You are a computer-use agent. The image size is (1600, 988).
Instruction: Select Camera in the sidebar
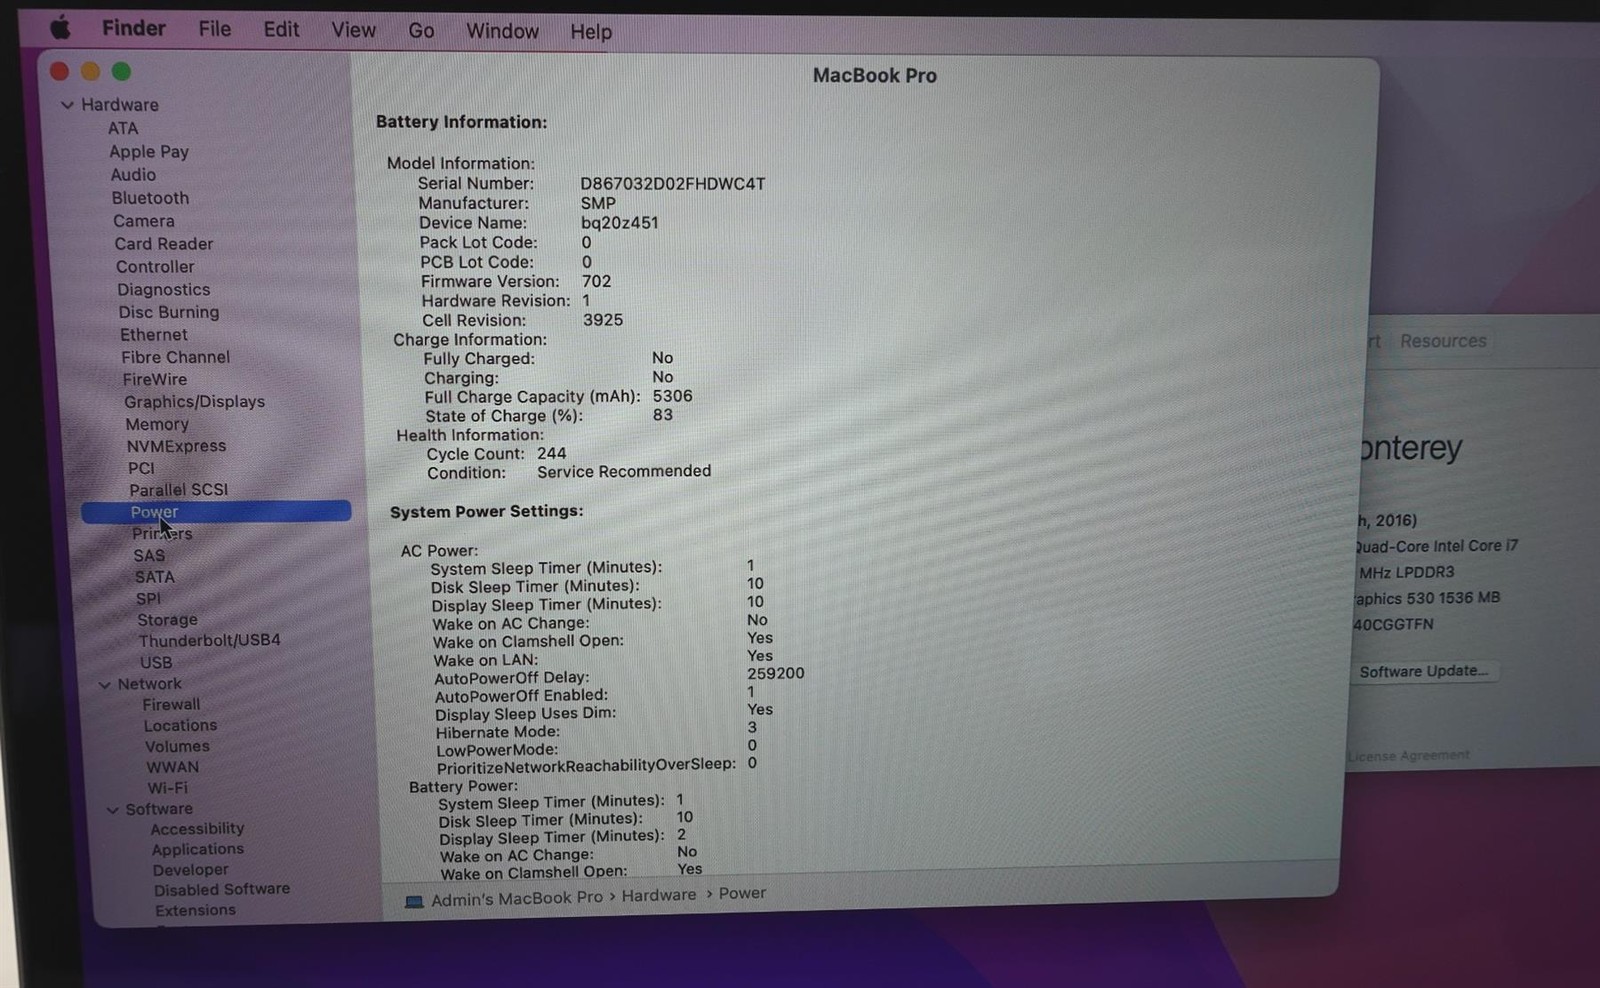(143, 221)
